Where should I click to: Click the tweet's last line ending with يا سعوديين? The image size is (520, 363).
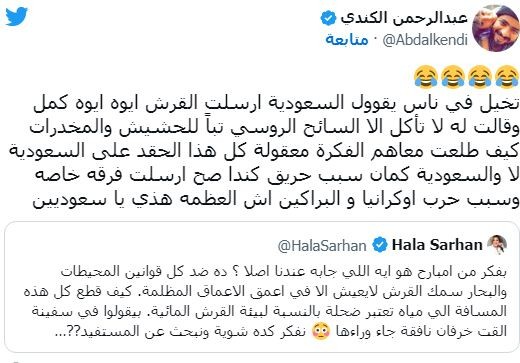[x=276, y=200]
